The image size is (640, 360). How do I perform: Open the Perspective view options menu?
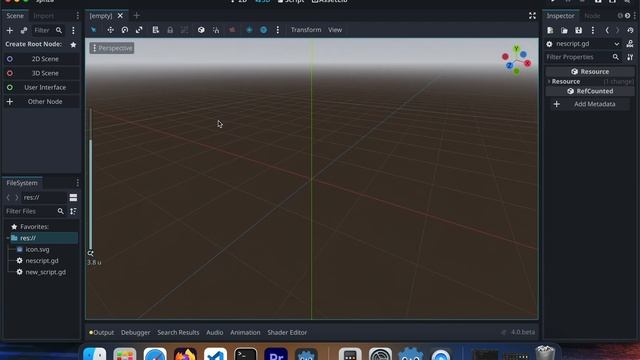coord(112,48)
